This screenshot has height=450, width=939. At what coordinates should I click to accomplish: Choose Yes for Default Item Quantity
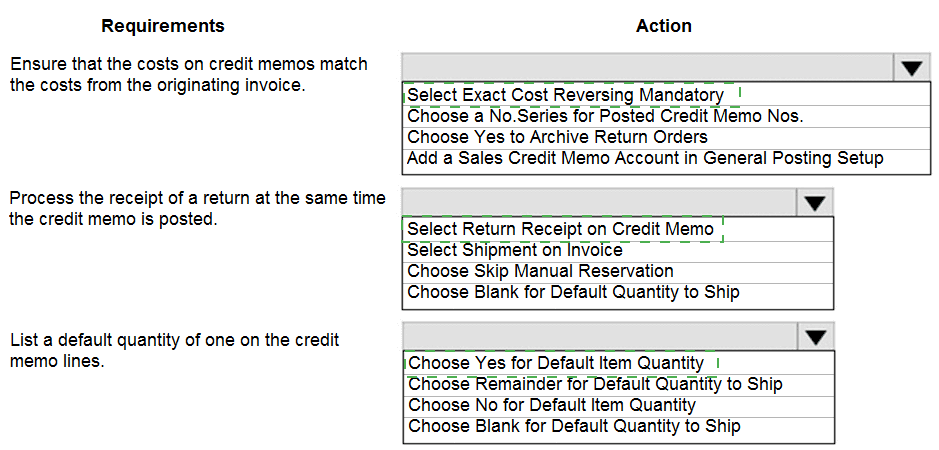point(555,362)
